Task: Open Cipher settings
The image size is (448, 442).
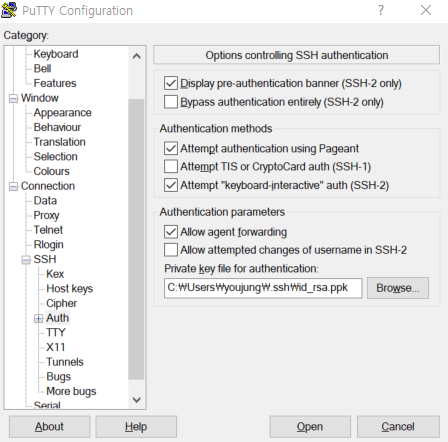Action: pyautogui.click(x=62, y=303)
